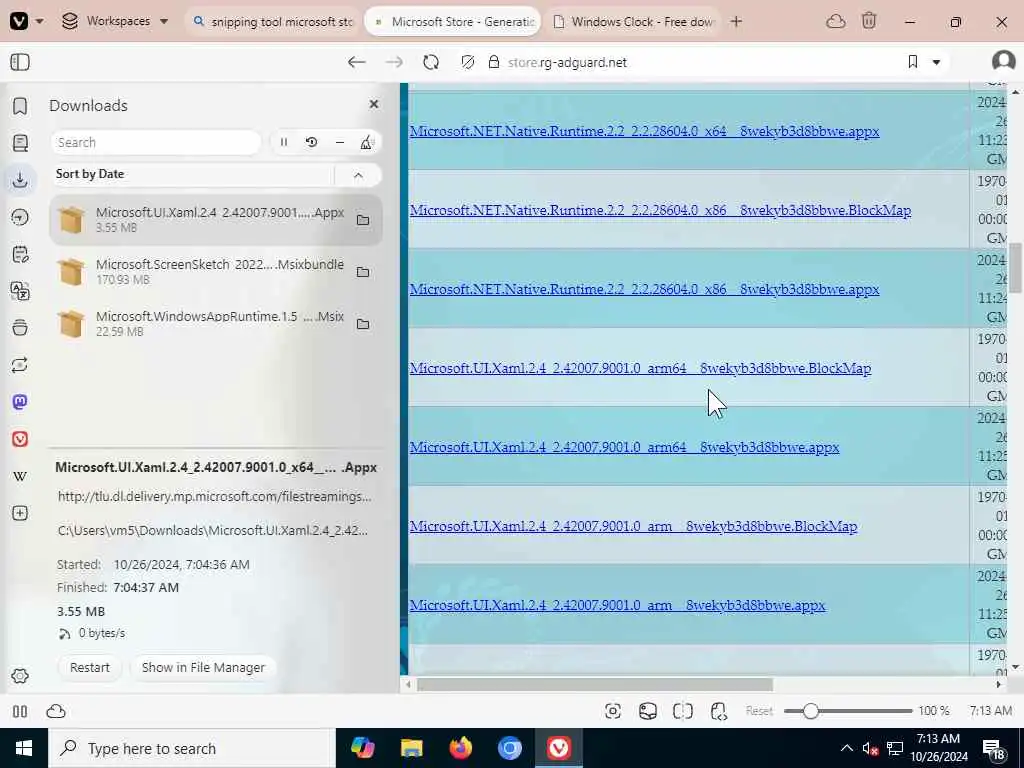The image size is (1024, 768).
Task: Open the Bookmarks panel in the sidebar
Action: (20, 106)
